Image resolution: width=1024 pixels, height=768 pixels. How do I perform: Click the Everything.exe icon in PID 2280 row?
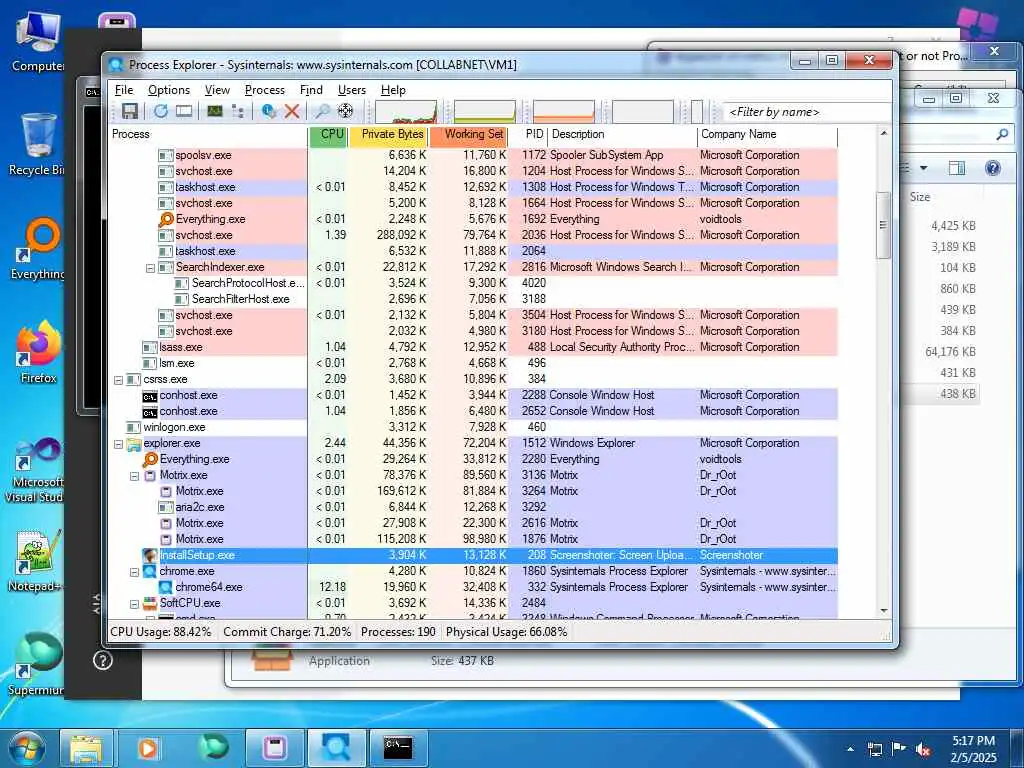point(151,459)
